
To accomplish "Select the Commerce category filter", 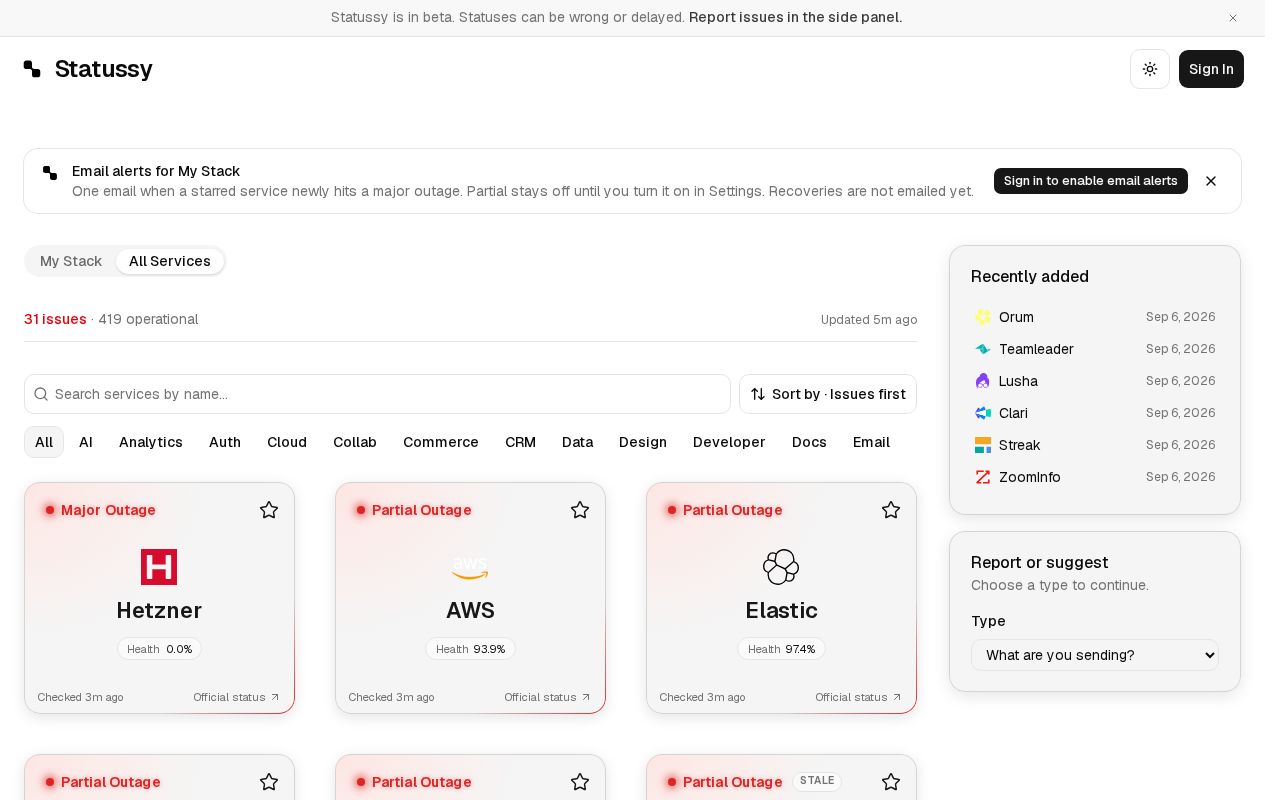I will [441, 442].
